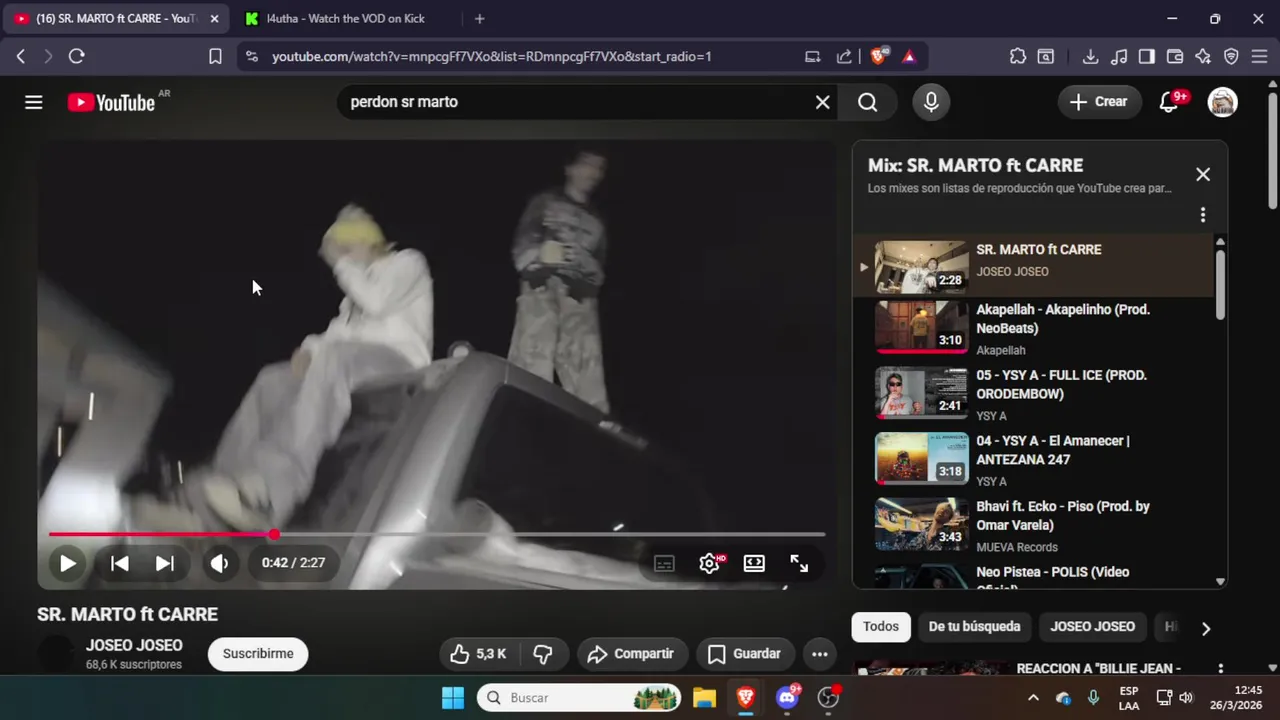
Task: Open browser main menu
Action: pyautogui.click(x=1260, y=57)
